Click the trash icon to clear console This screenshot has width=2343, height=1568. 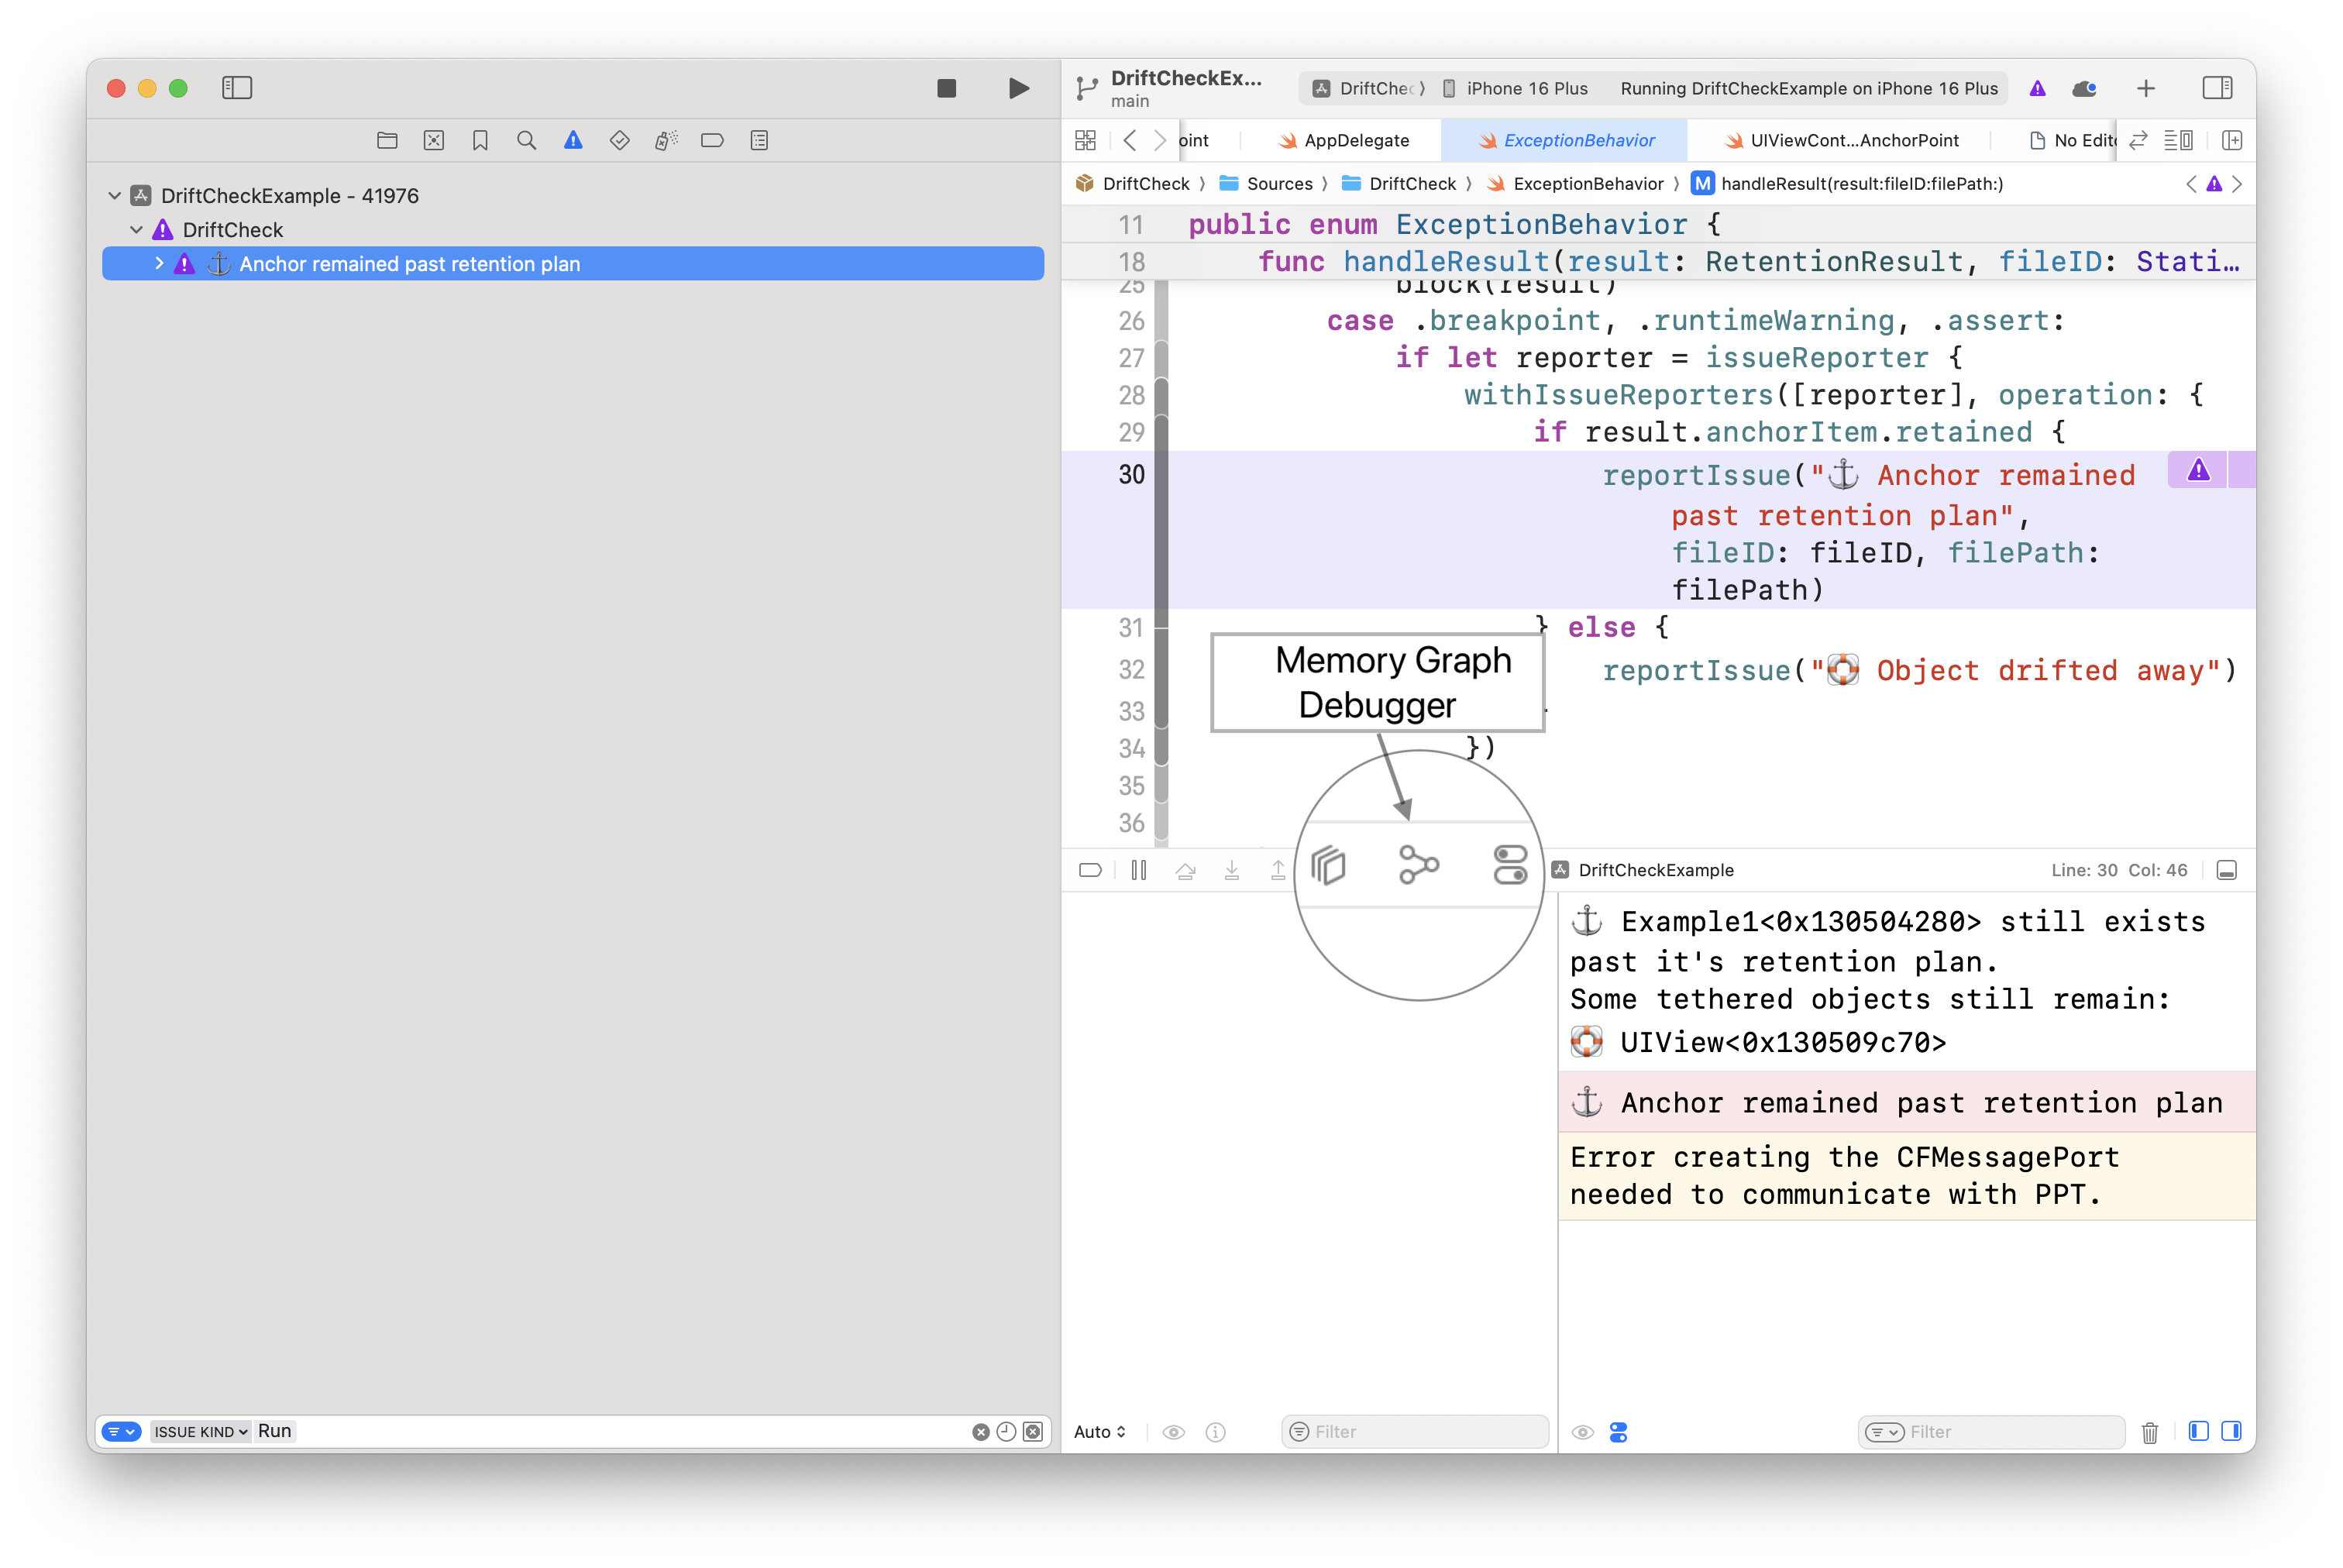[x=2149, y=1432]
